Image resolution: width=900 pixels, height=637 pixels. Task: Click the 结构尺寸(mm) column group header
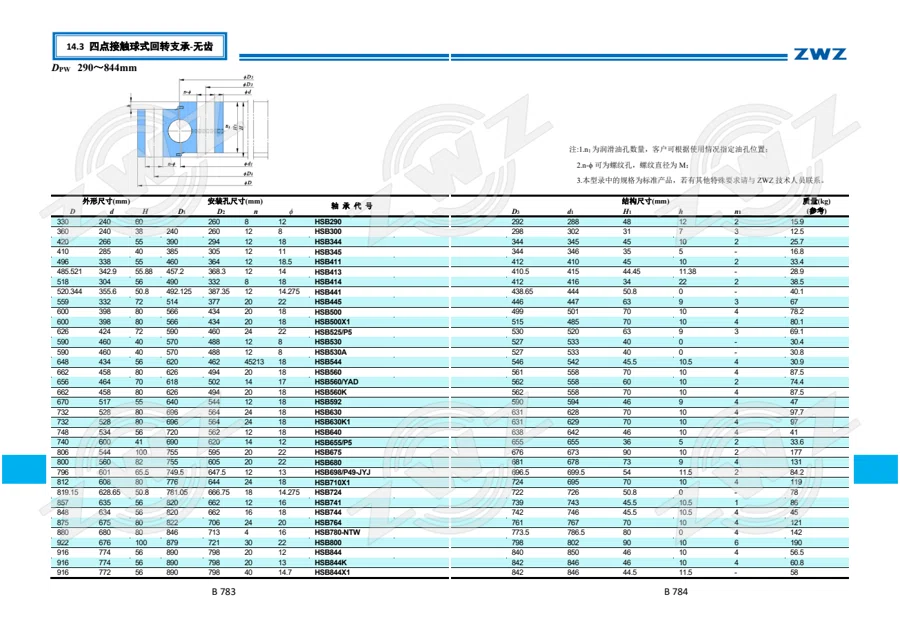click(645, 201)
